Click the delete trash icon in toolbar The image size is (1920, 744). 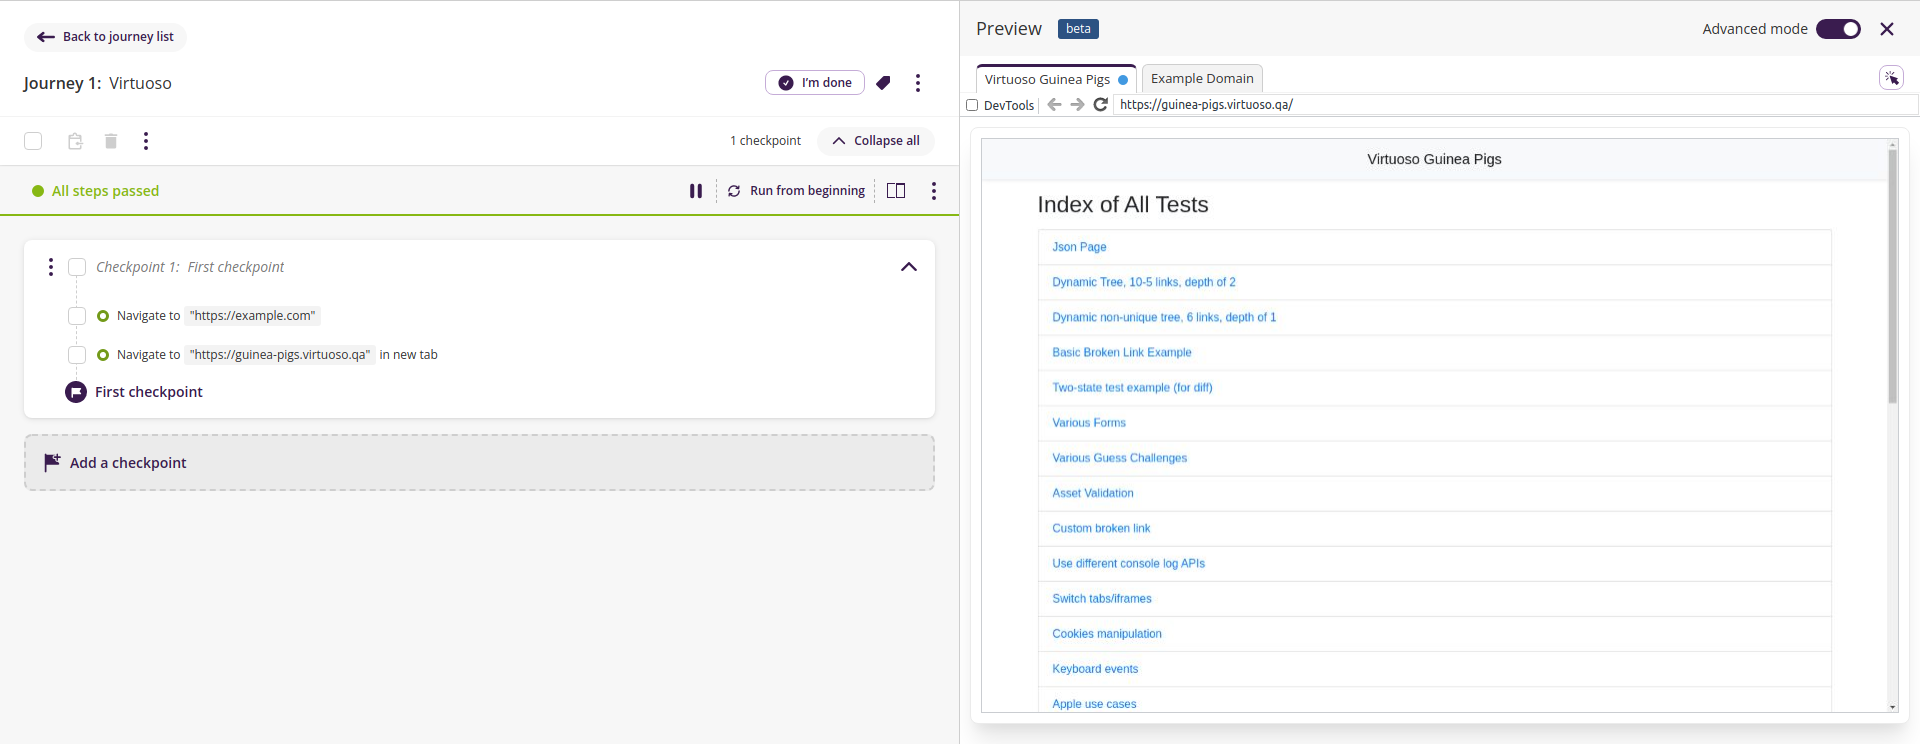click(x=111, y=141)
